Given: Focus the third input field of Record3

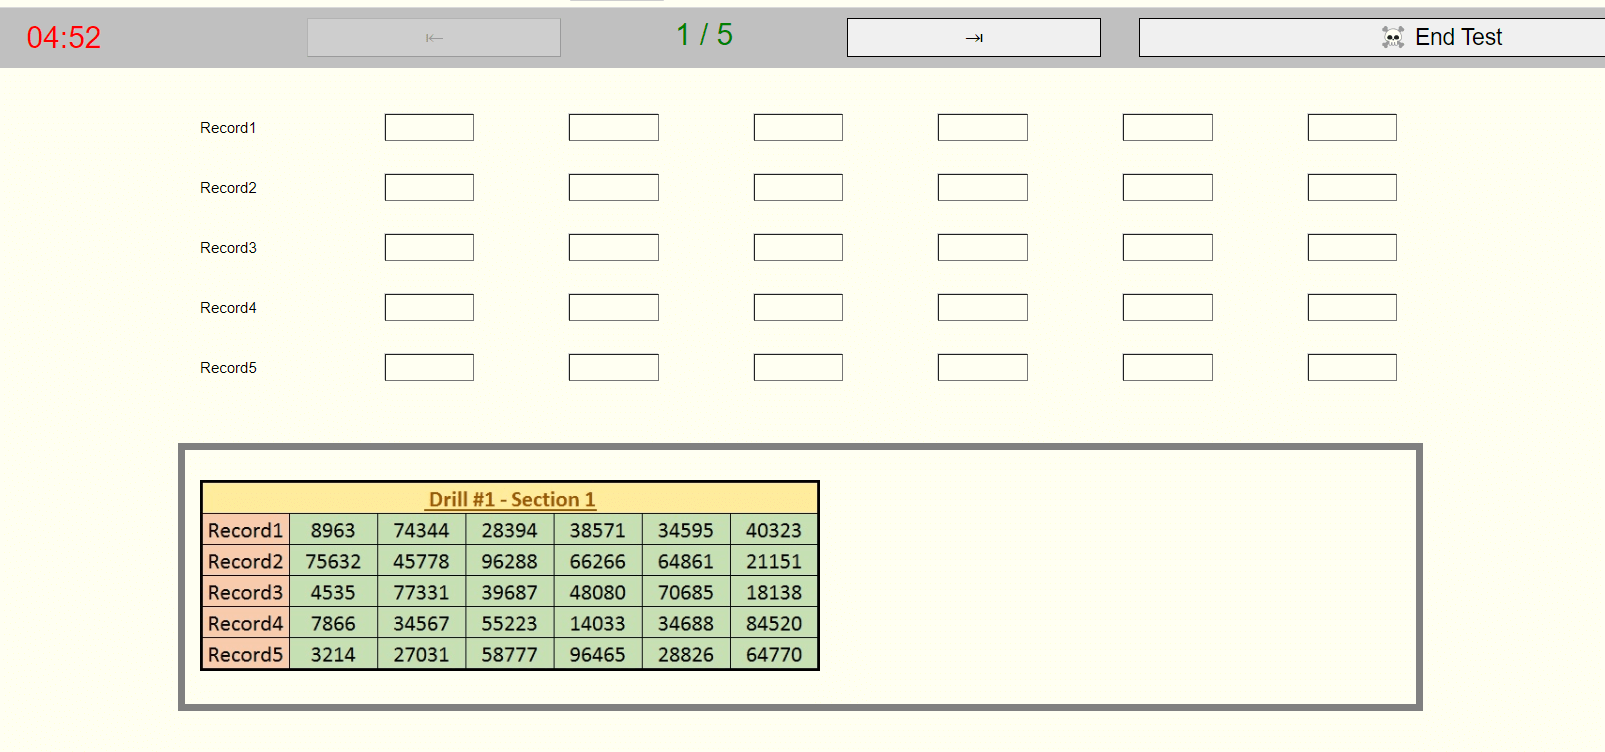Looking at the screenshot, I should pyautogui.click(x=798, y=247).
